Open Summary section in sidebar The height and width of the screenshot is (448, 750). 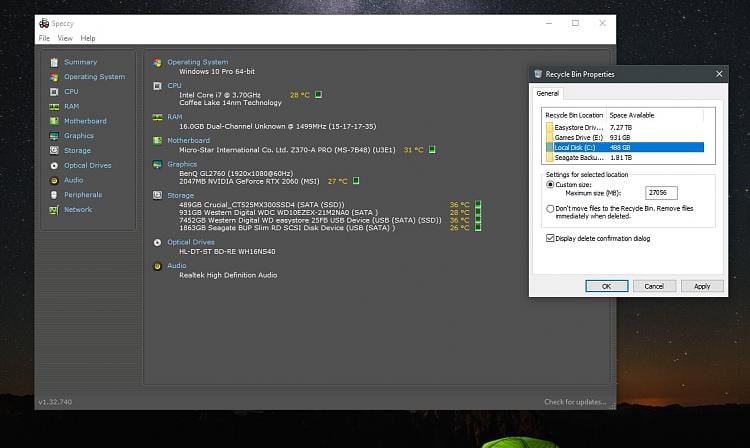[80, 62]
